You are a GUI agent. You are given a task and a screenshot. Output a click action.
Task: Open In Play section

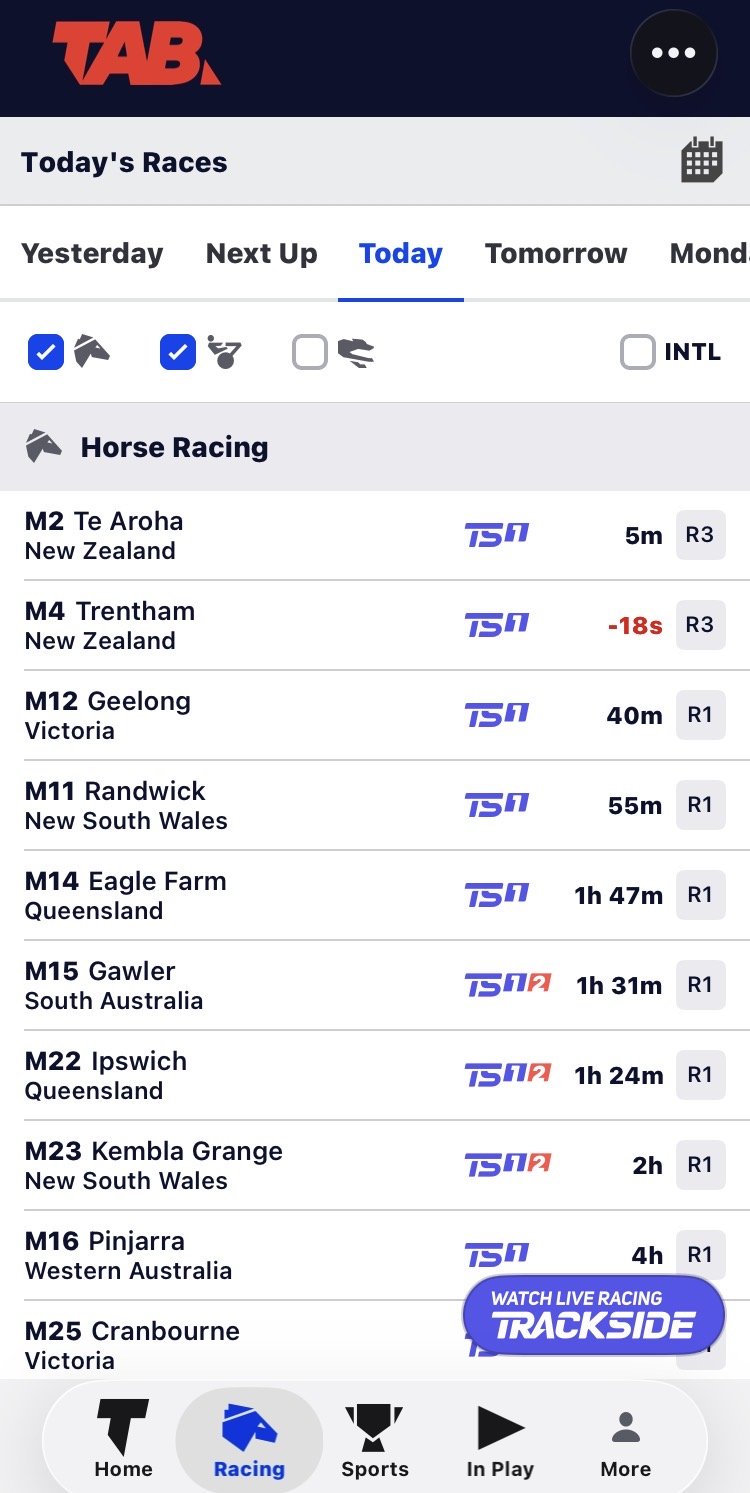500,1440
